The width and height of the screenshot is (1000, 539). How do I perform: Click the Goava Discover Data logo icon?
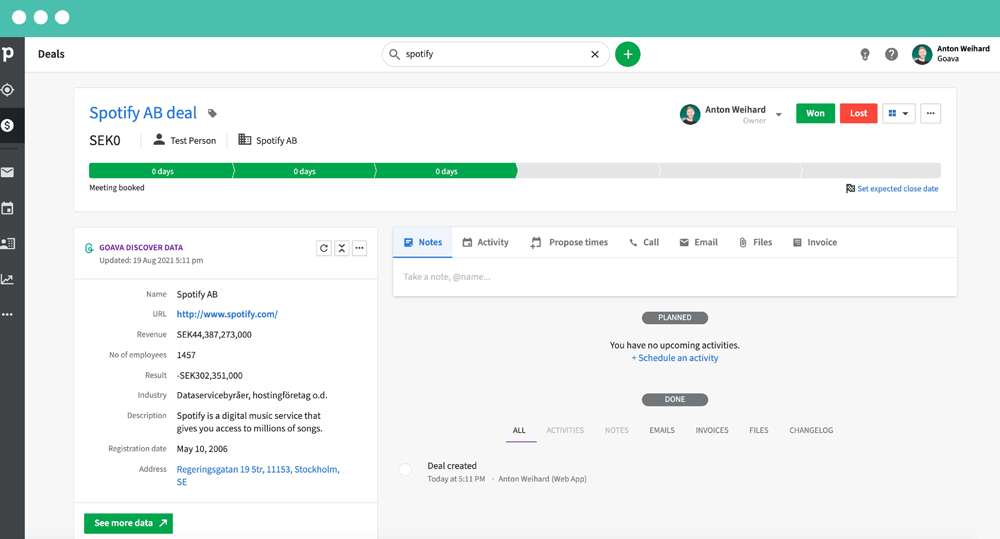89,248
